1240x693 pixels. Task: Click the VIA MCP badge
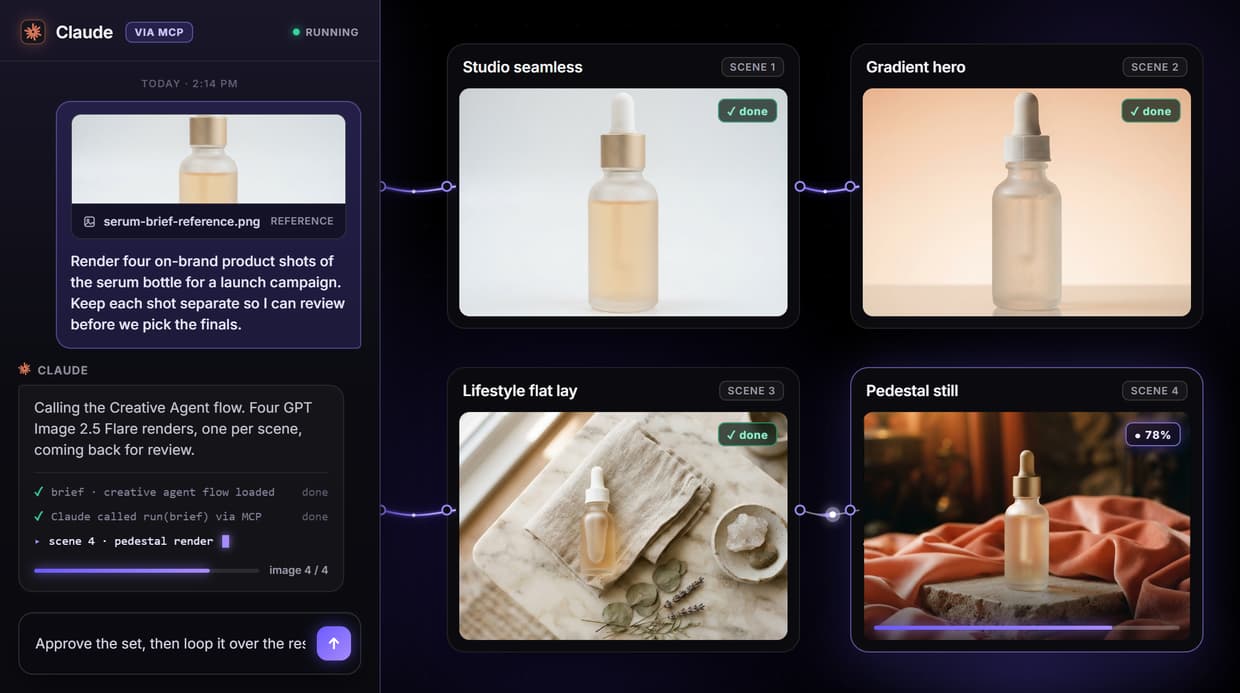click(159, 32)
